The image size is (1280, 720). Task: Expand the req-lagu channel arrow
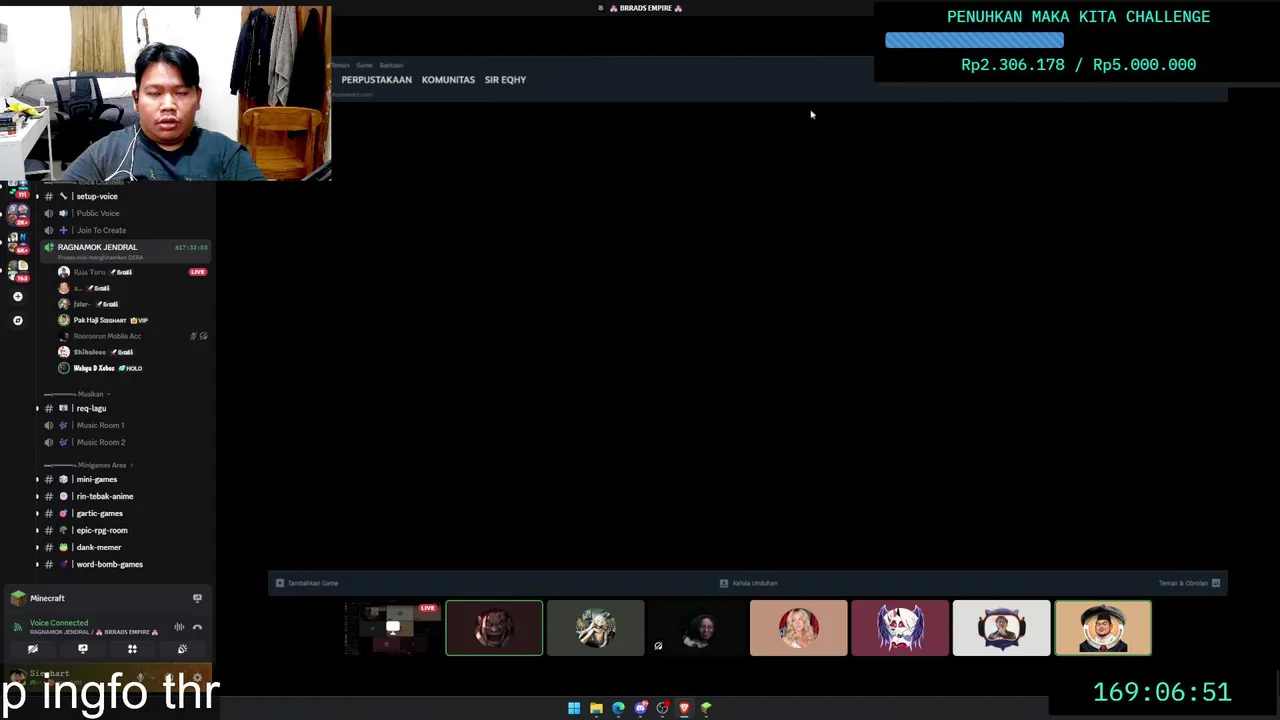tap(37, 408)
